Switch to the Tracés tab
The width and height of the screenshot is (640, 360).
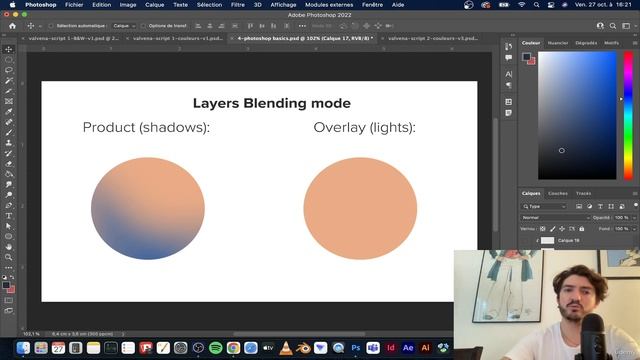(x=583, y=193)
